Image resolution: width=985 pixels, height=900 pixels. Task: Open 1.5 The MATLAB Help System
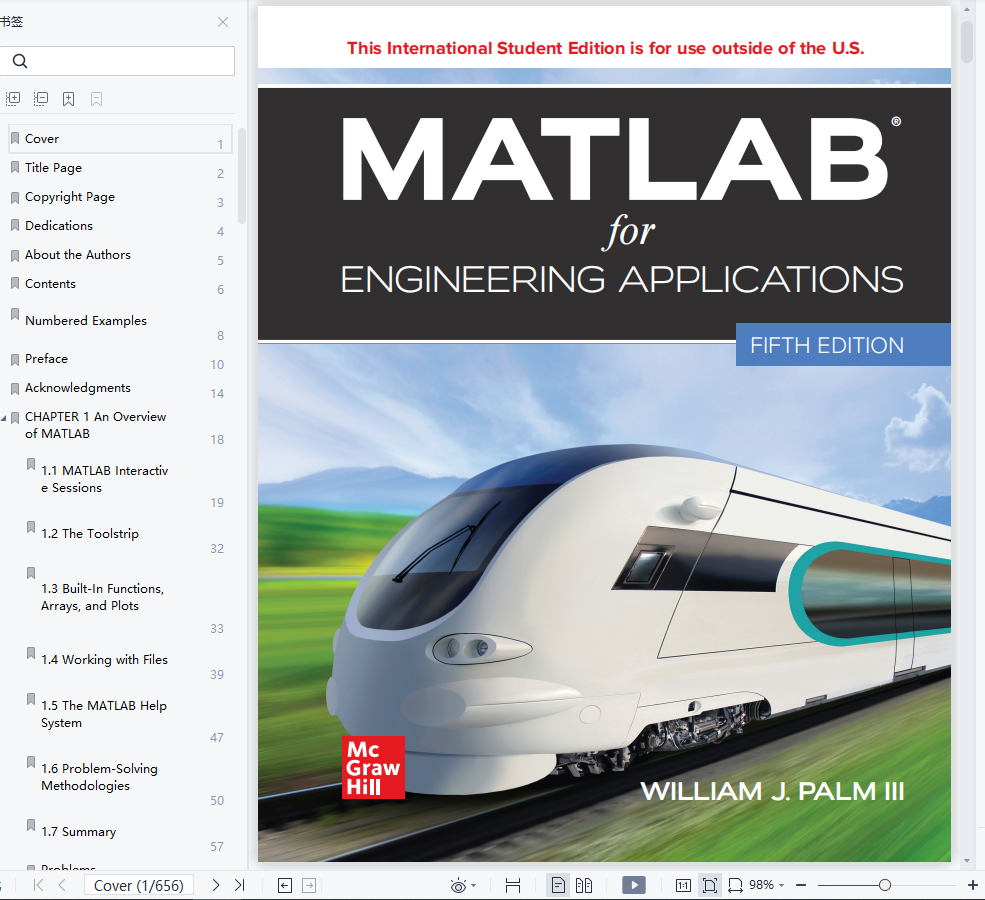tap(104, 714)
